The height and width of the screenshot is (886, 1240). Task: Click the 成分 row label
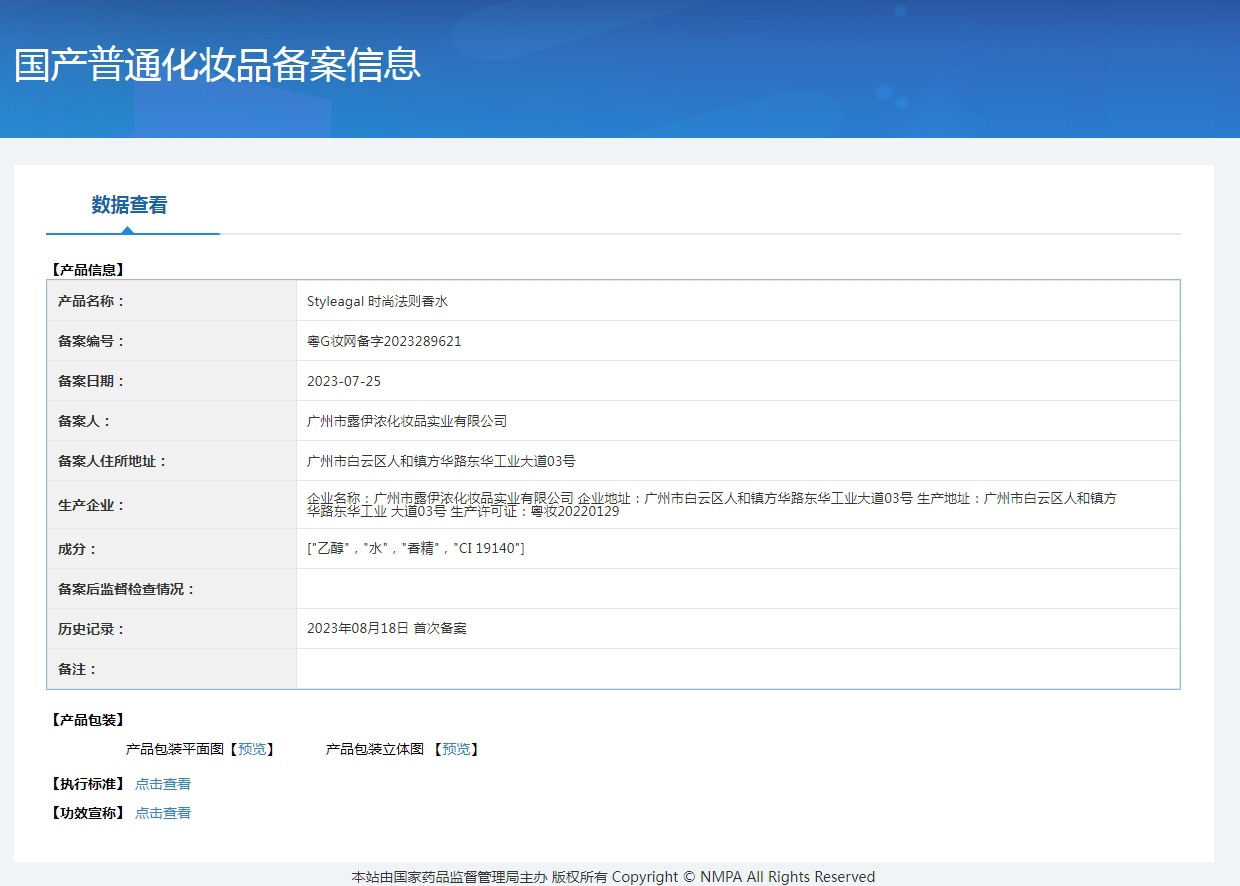click(x=78, y=549)
